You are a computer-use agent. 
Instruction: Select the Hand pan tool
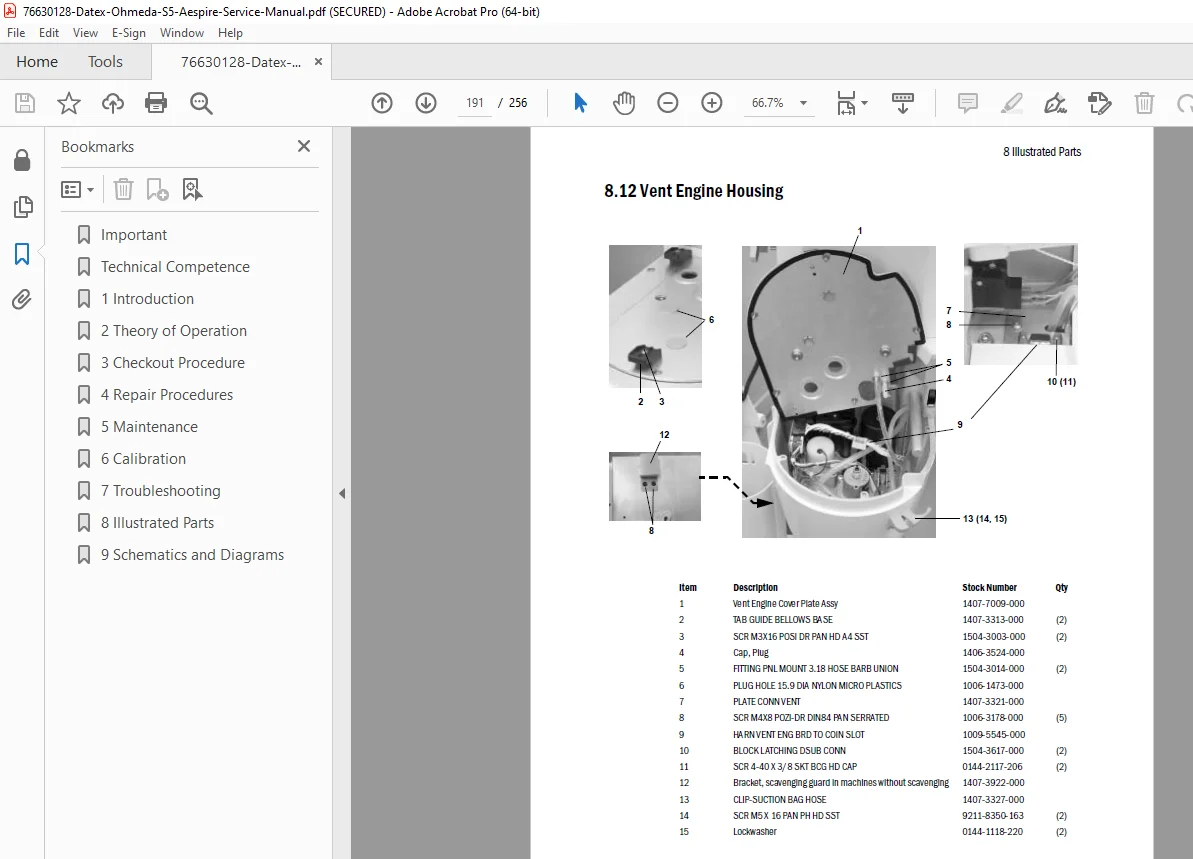click(x=624, y=103)
